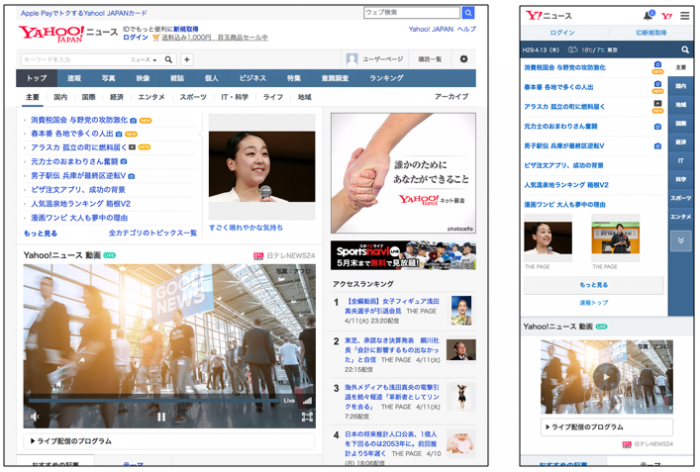700x472 pixels.
Task: Pause the desktop news video
Action: click(x=161, y=416)
